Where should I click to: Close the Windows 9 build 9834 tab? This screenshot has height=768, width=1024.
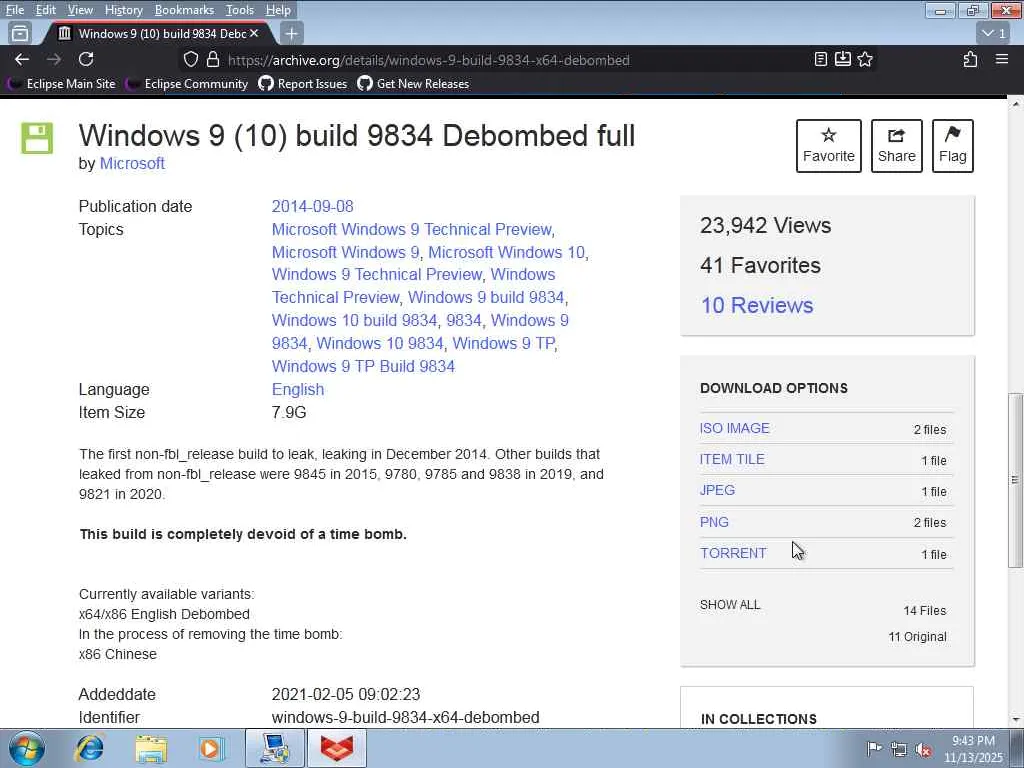[x=254, y=33]
